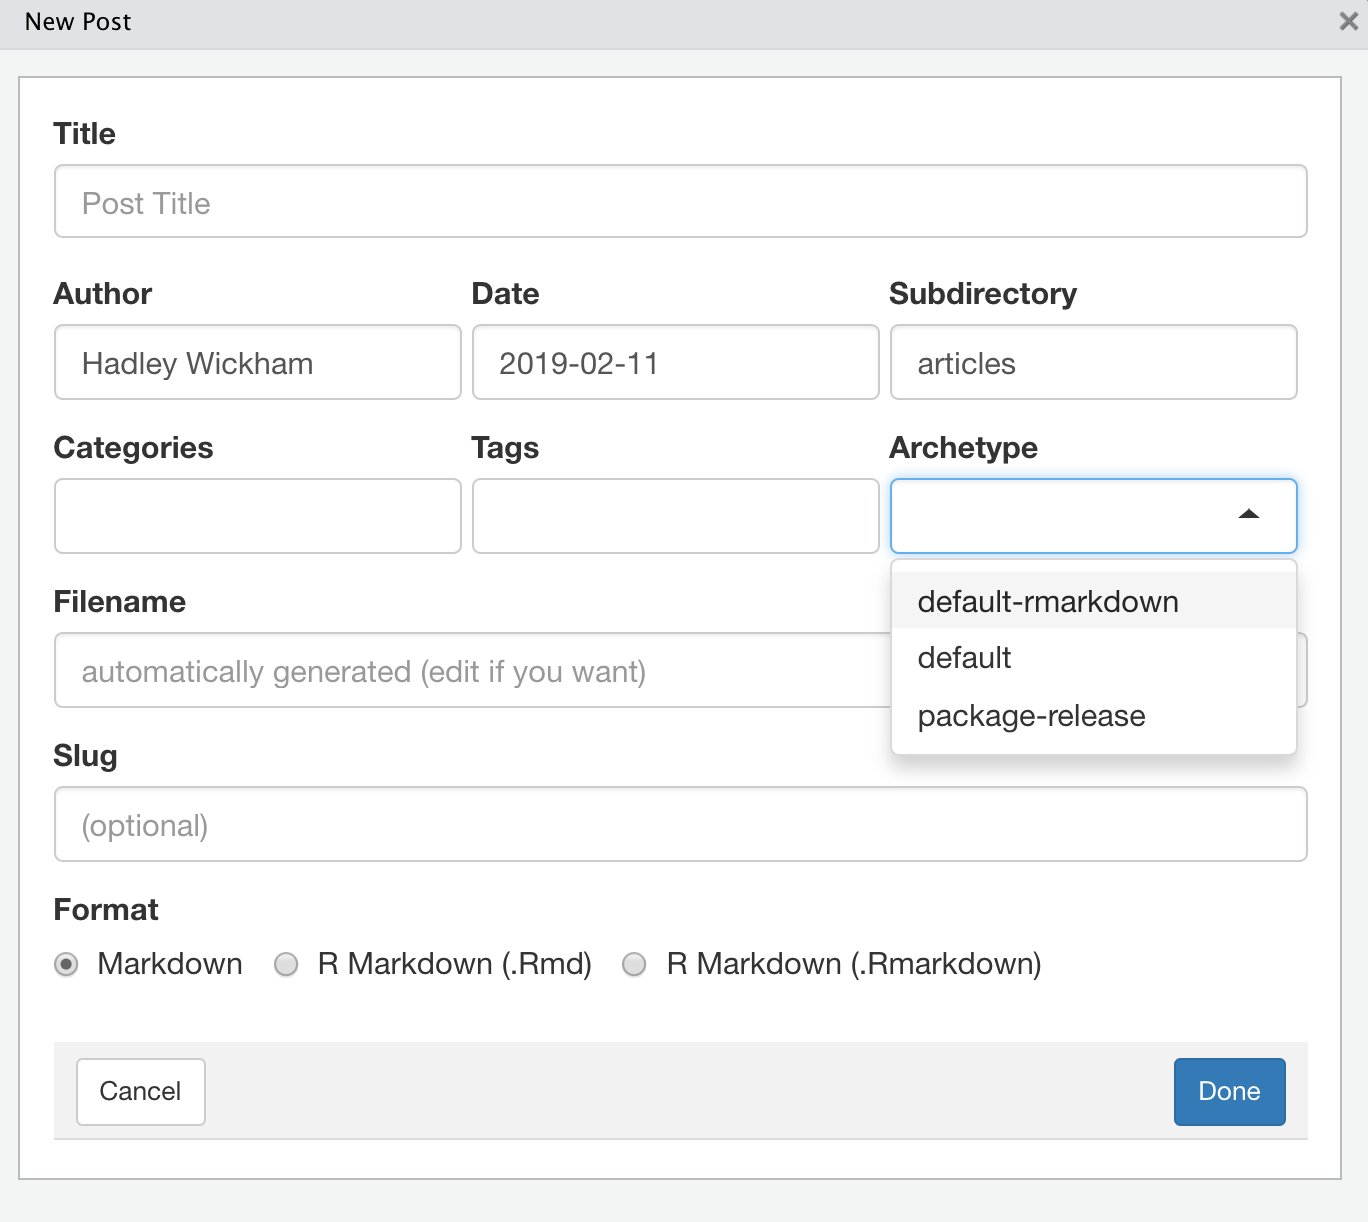Click the Post Title input field
This screenshot has height=1222, width=1368.
680,202
